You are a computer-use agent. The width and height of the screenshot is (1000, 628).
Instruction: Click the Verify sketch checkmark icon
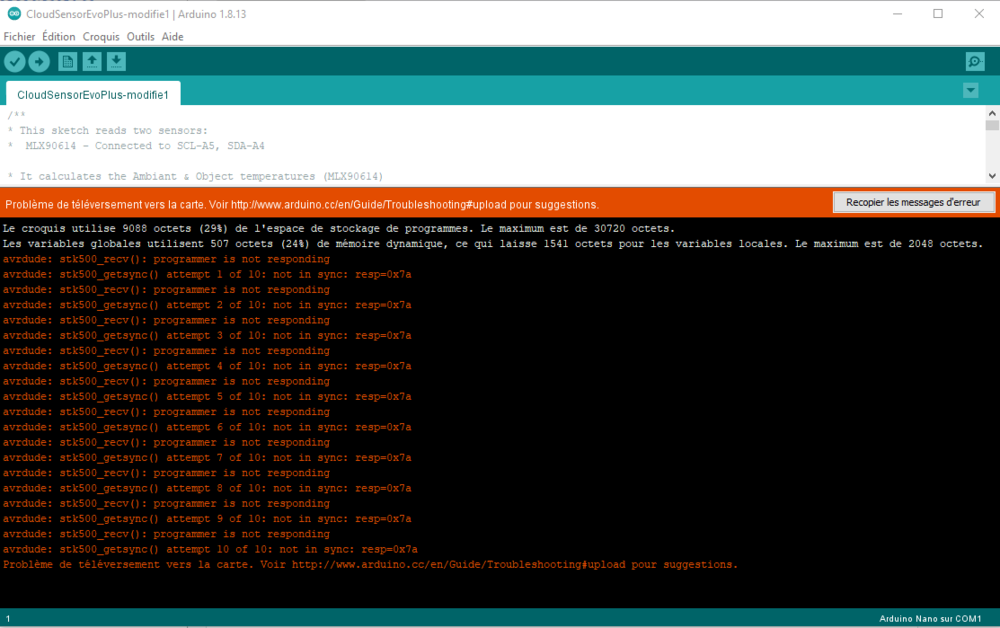point(15,61)
